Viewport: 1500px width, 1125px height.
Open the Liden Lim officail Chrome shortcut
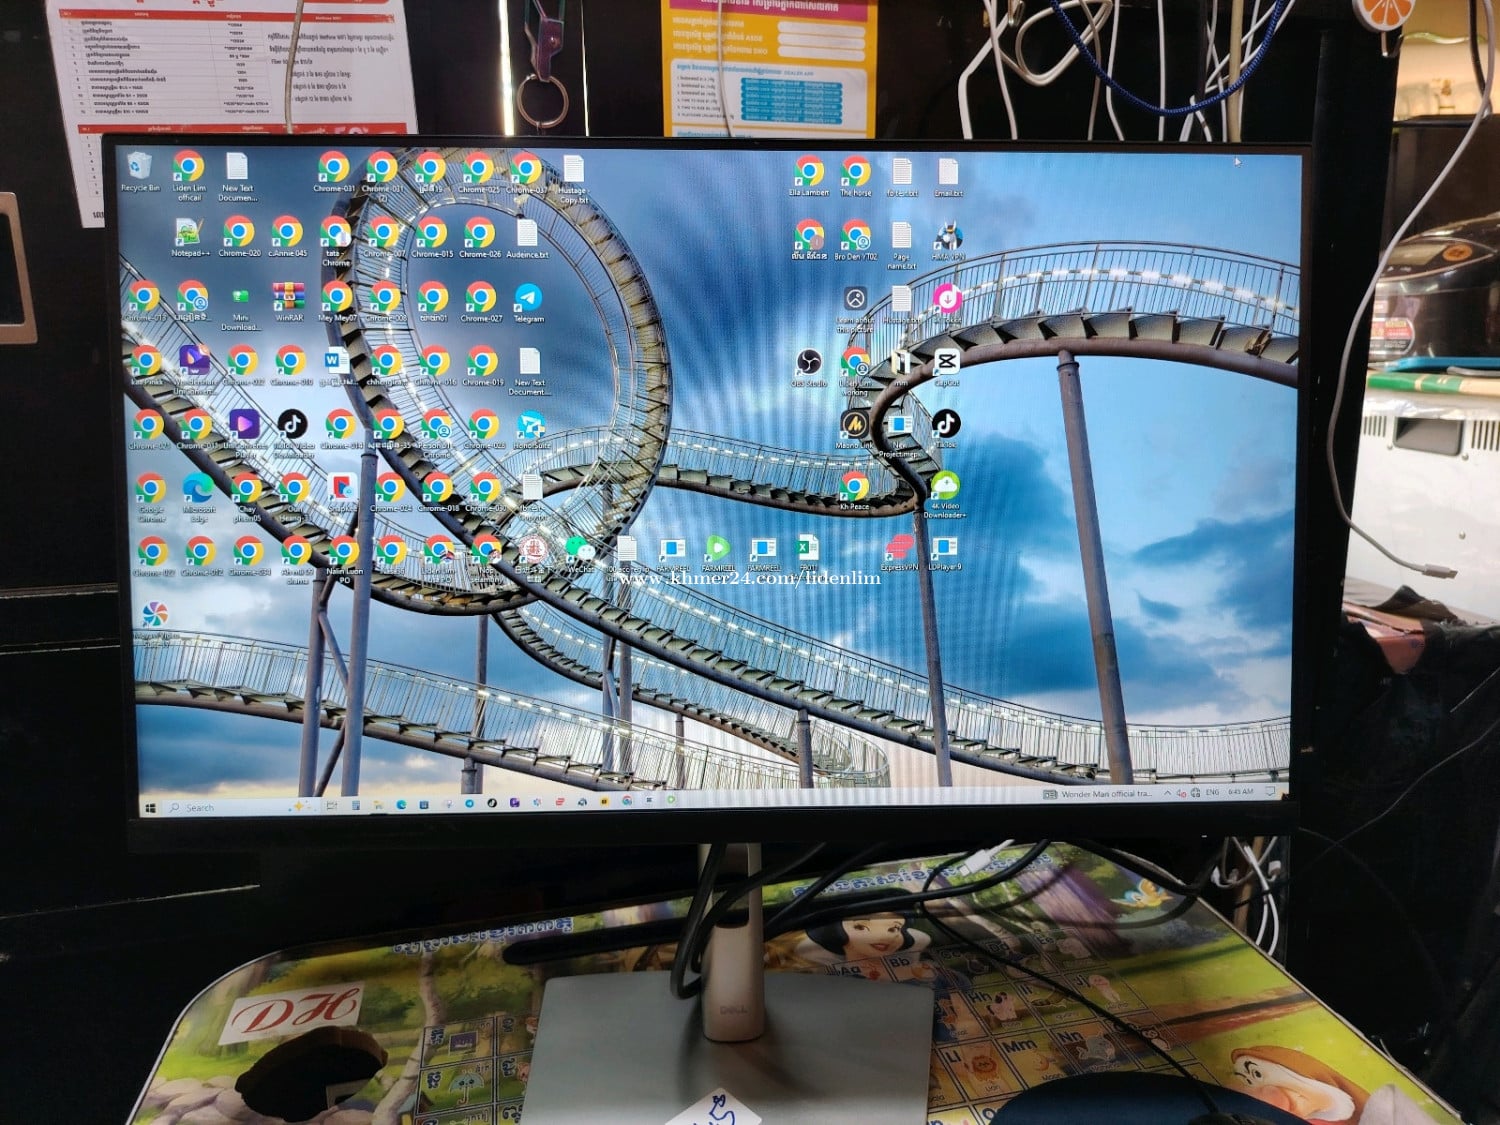point(189,168)
